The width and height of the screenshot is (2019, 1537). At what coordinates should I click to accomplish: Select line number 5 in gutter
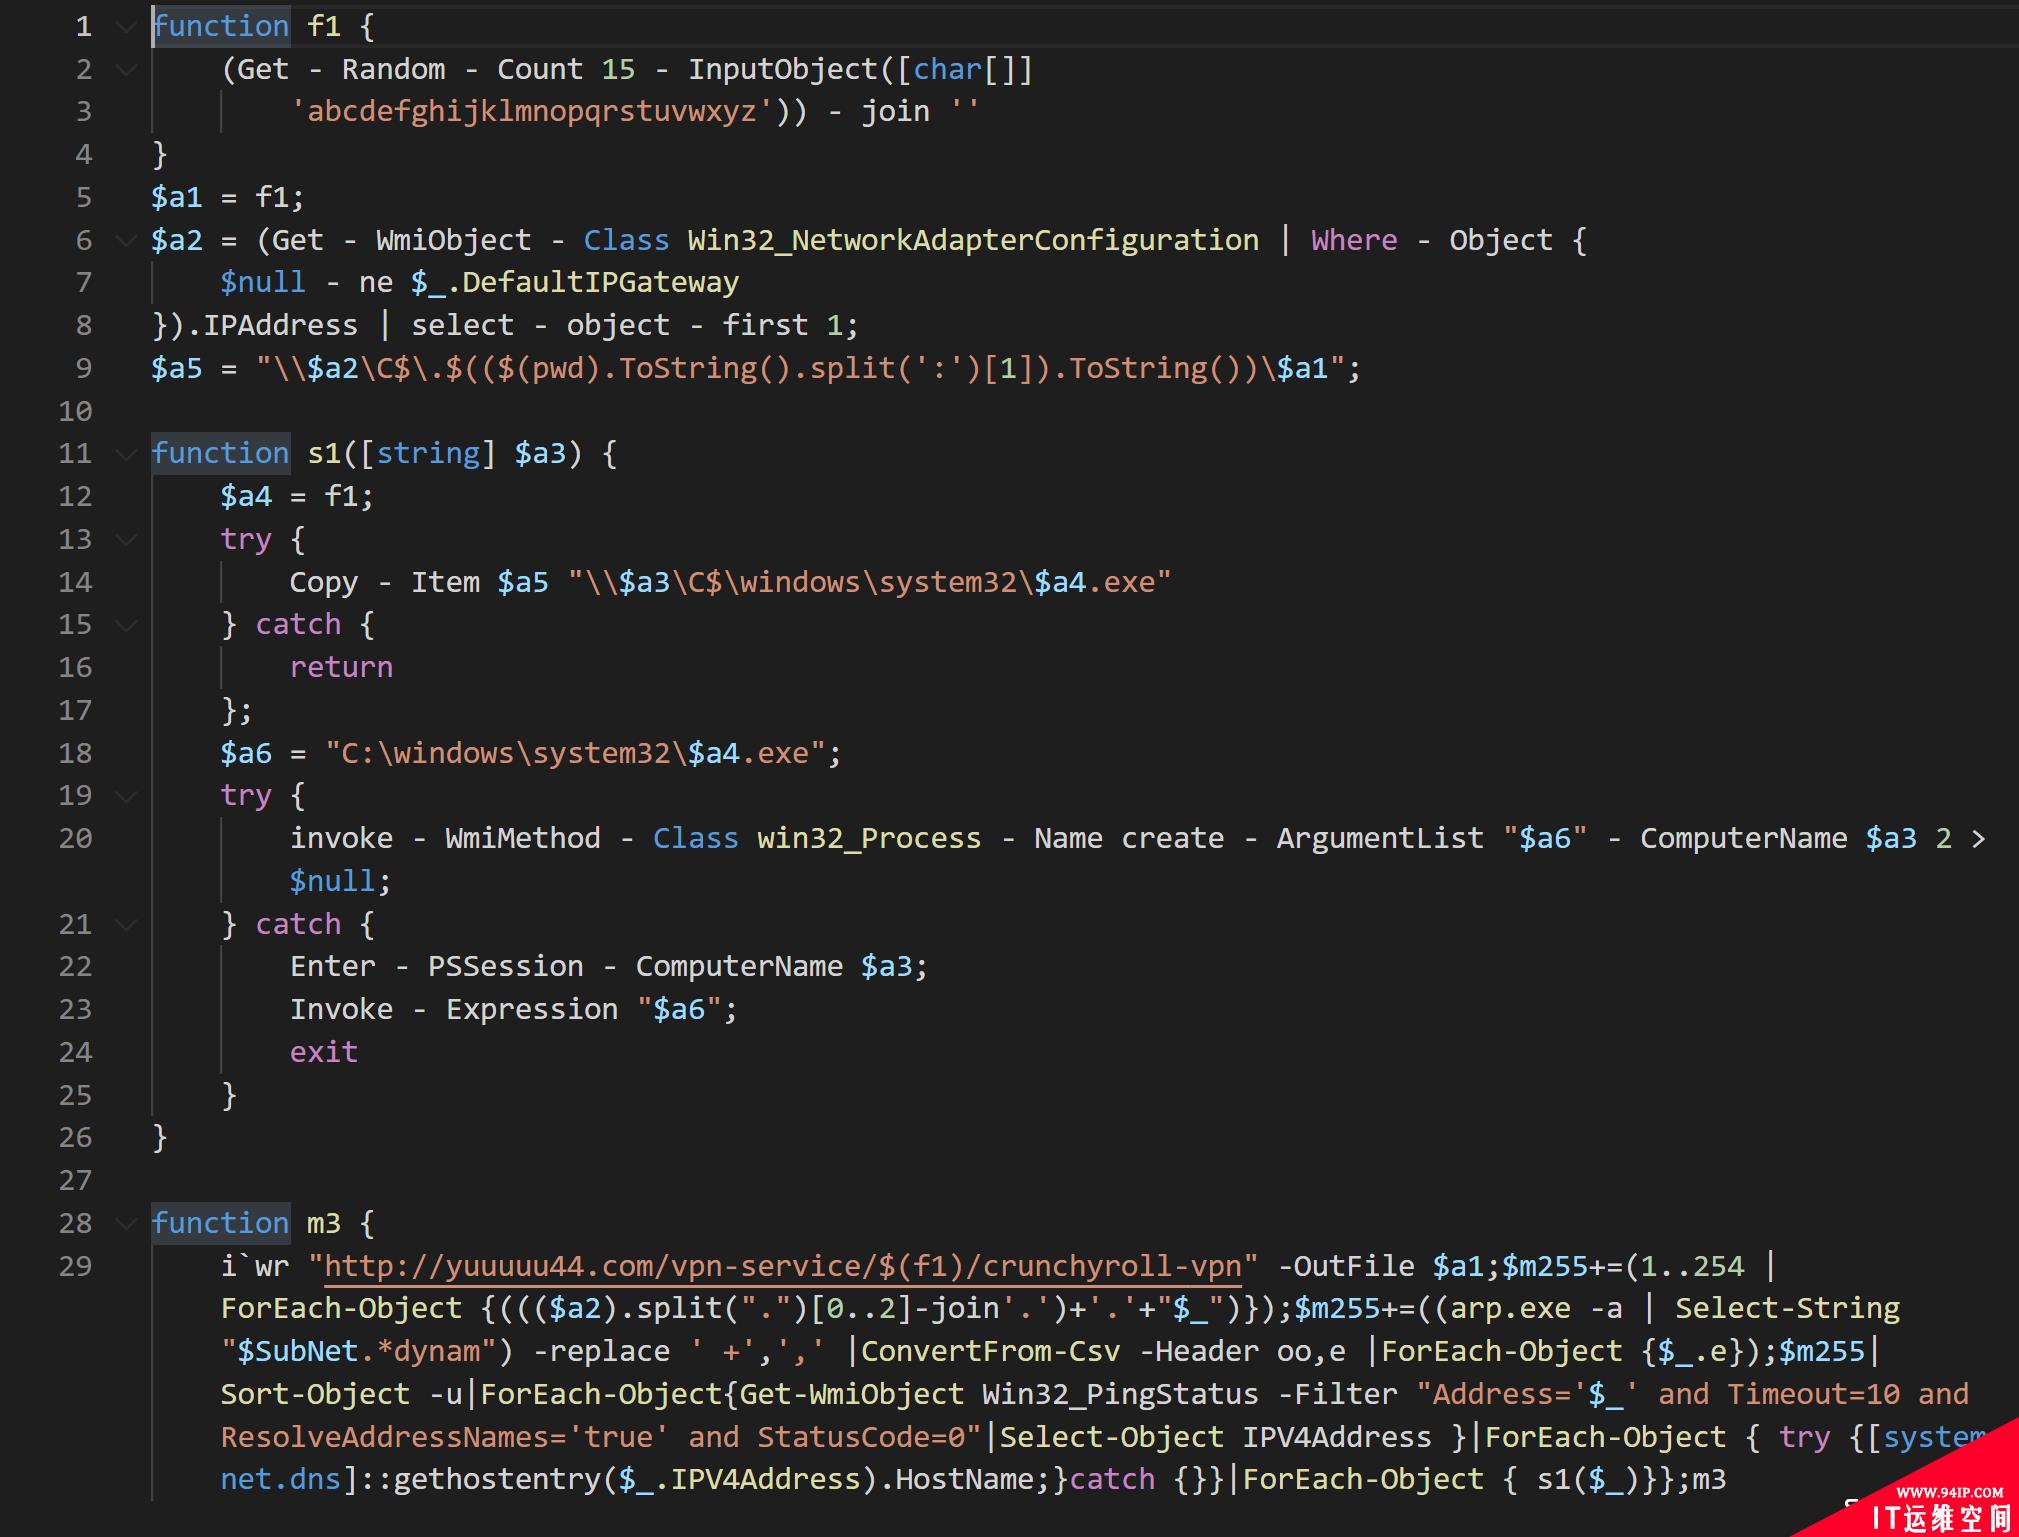[x=84, y=198]
